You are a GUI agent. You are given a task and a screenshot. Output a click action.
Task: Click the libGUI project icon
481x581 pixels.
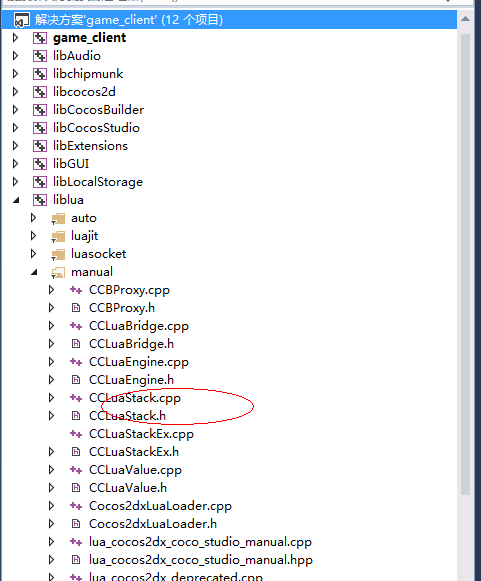(x=40, y=164)
